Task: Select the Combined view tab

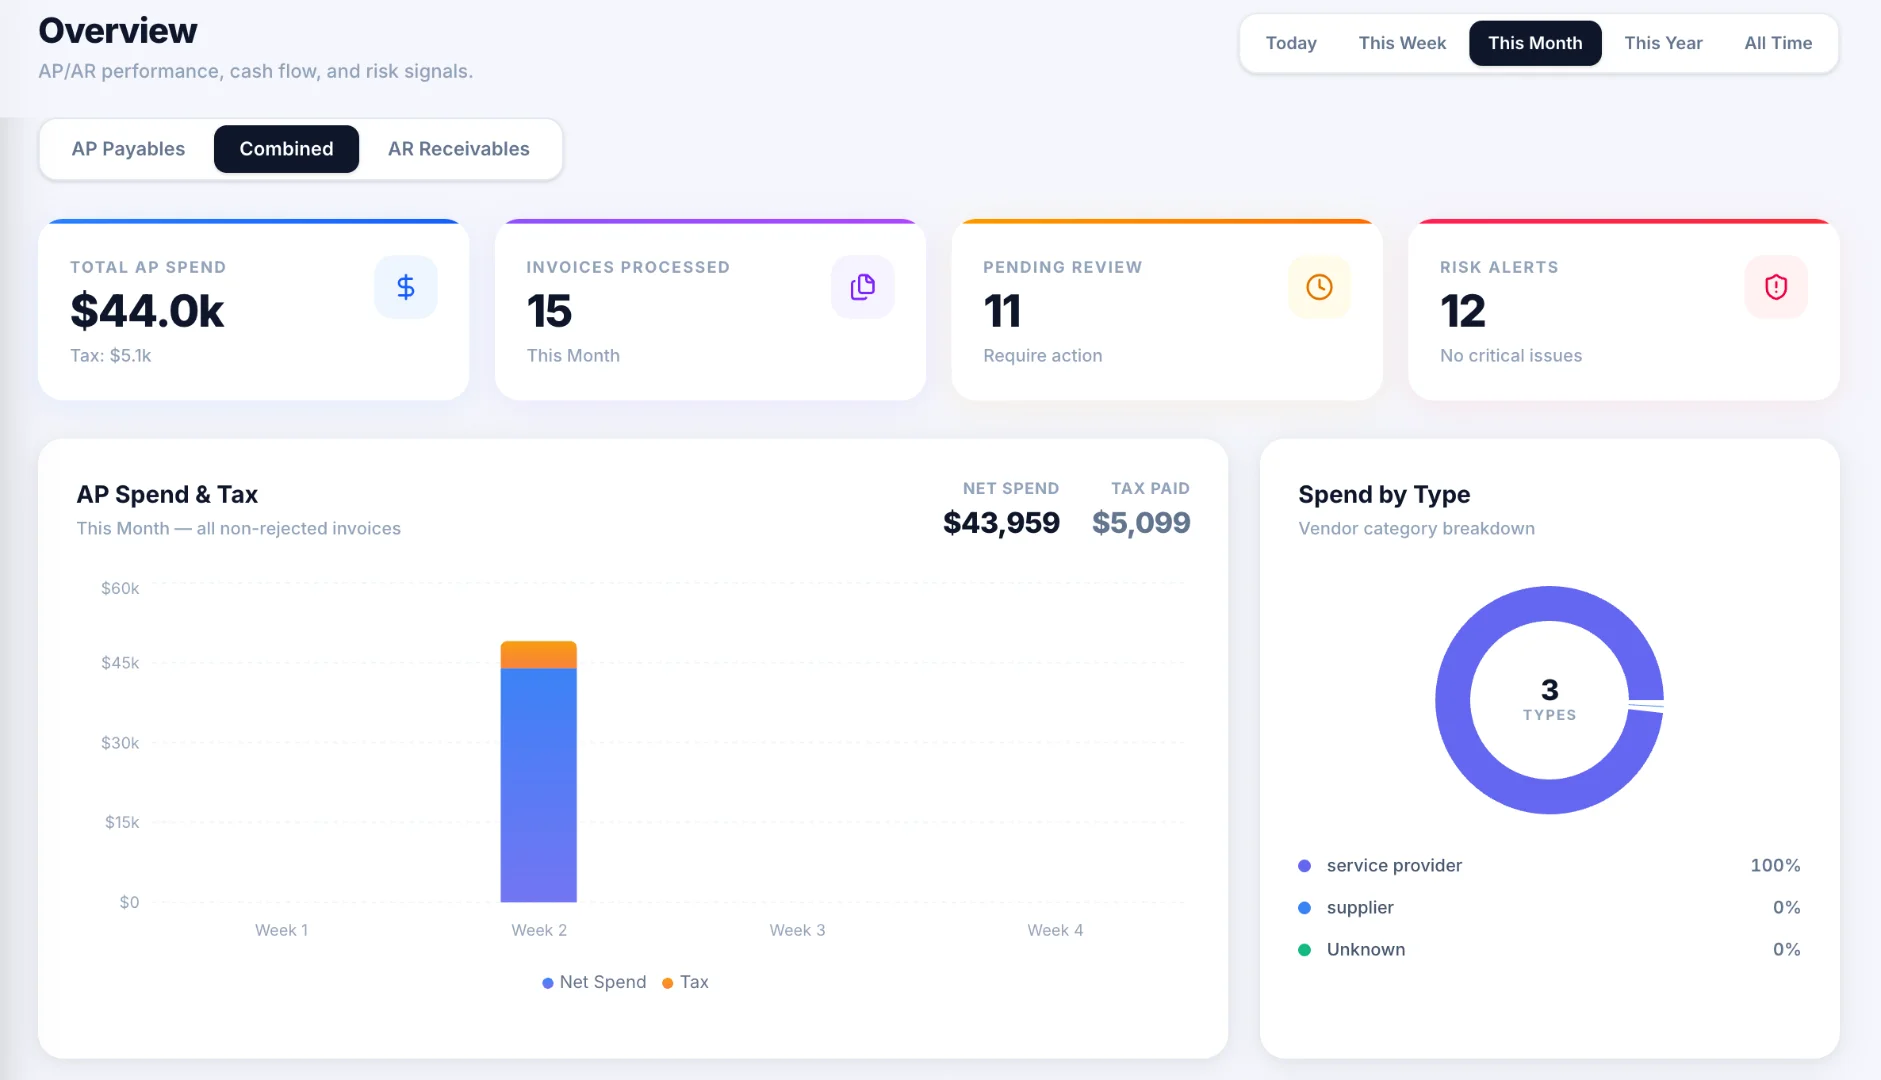Action: (286, 149)
